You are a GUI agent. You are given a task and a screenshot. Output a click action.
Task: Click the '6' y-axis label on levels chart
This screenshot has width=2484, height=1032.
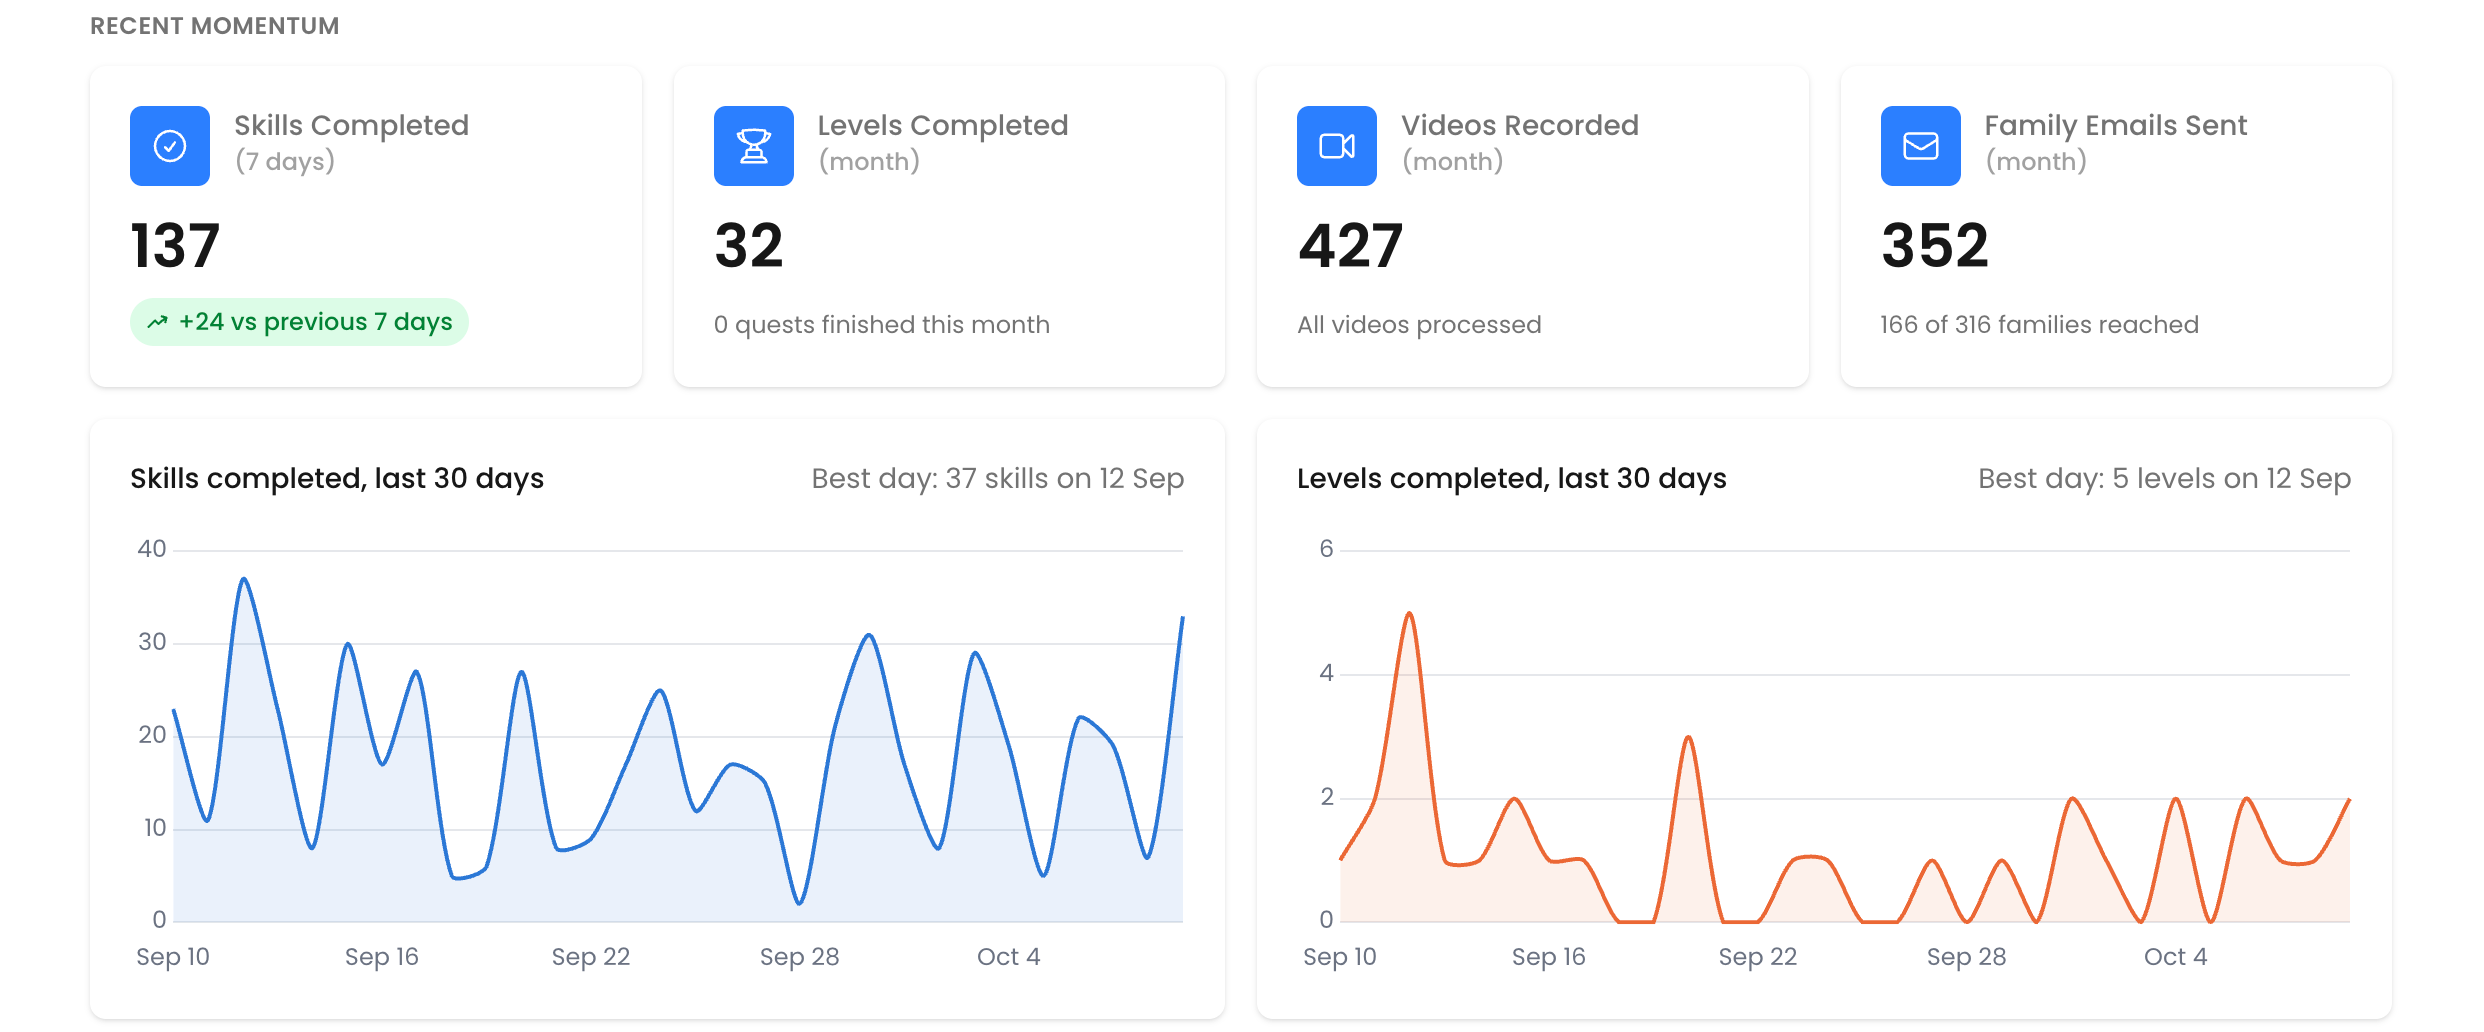(1327, 549)
